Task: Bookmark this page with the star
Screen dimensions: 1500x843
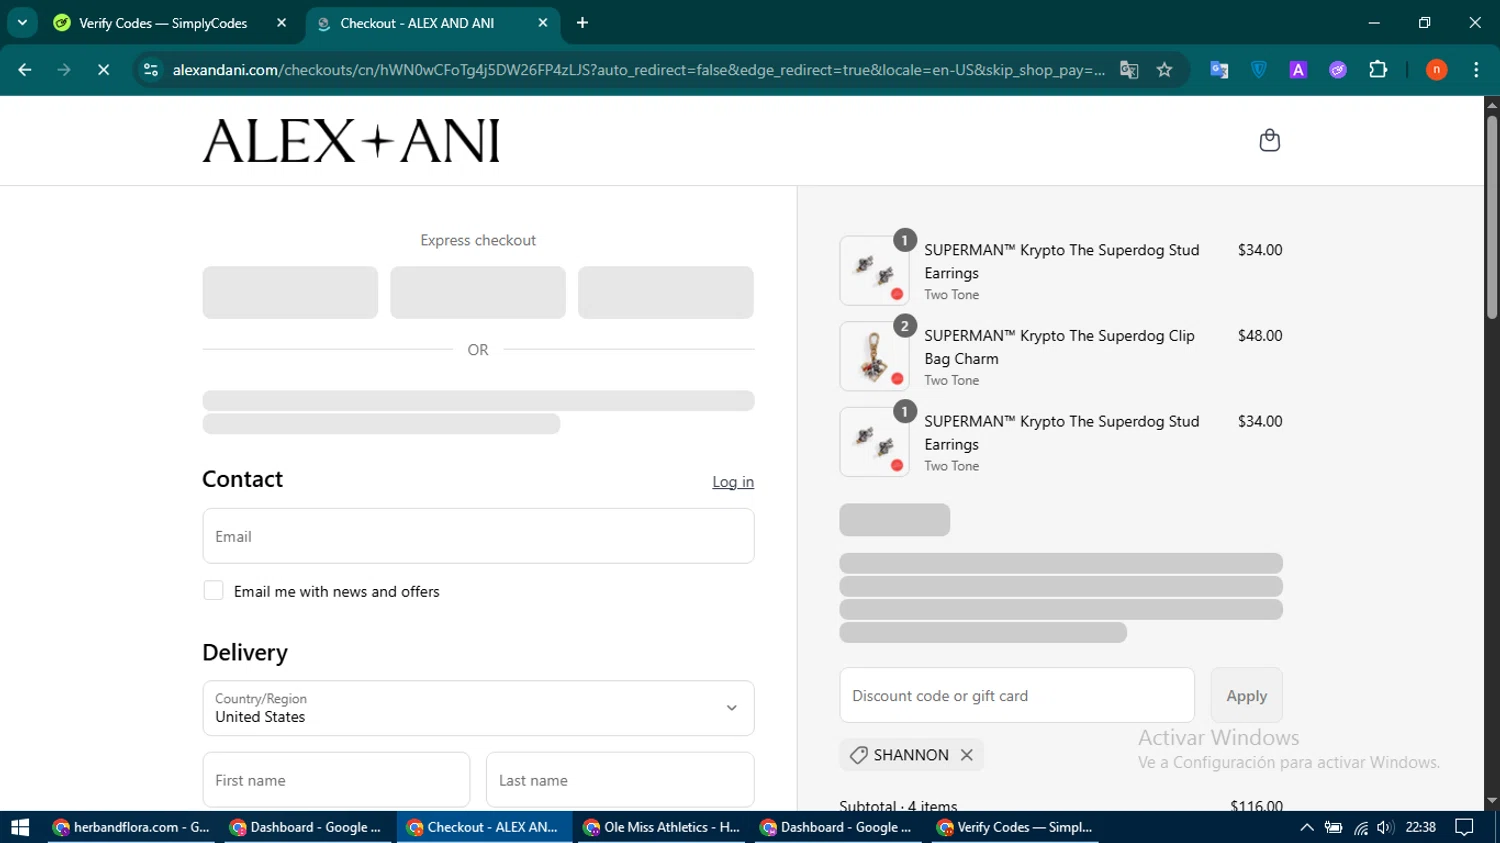Action: pos(1164,70)
